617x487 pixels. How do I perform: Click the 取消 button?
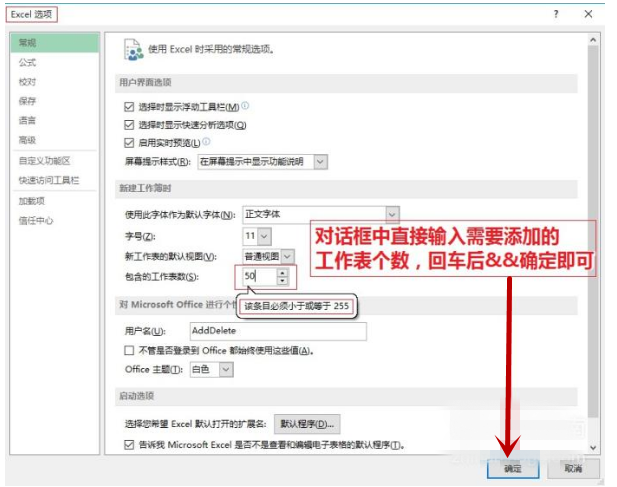tap(573, 469)
